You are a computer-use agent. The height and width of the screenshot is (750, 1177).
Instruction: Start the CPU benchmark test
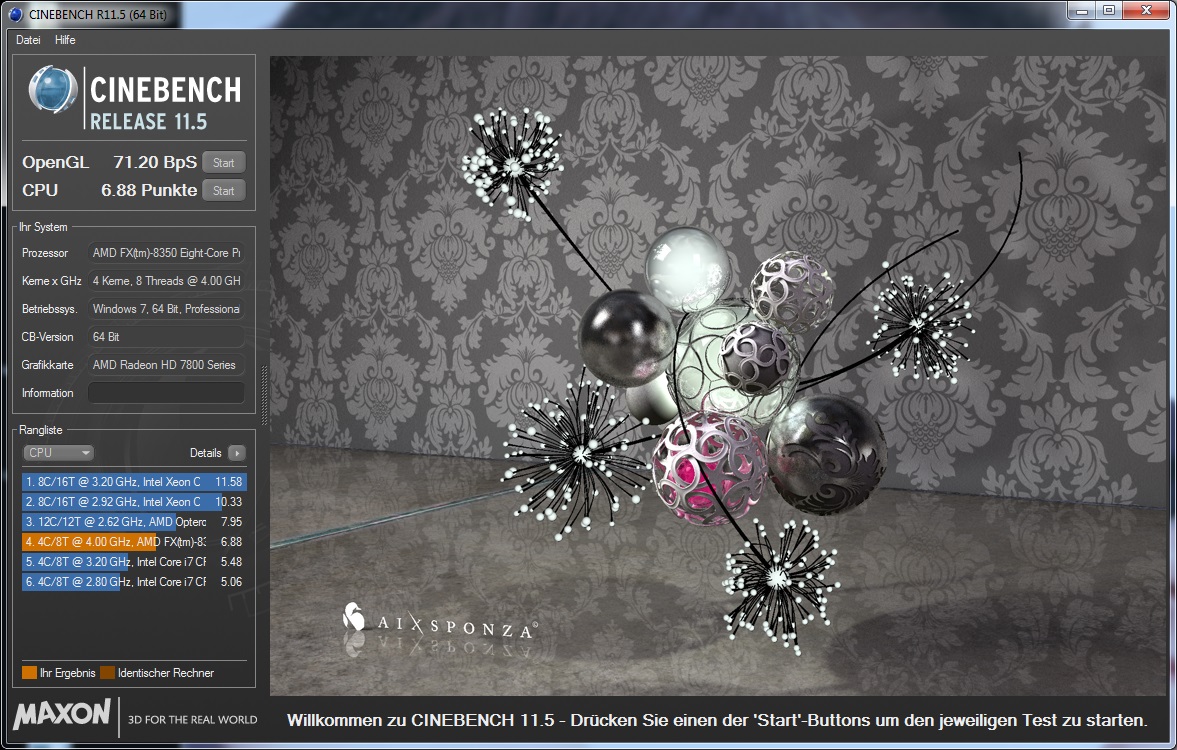tap(224, 191)
